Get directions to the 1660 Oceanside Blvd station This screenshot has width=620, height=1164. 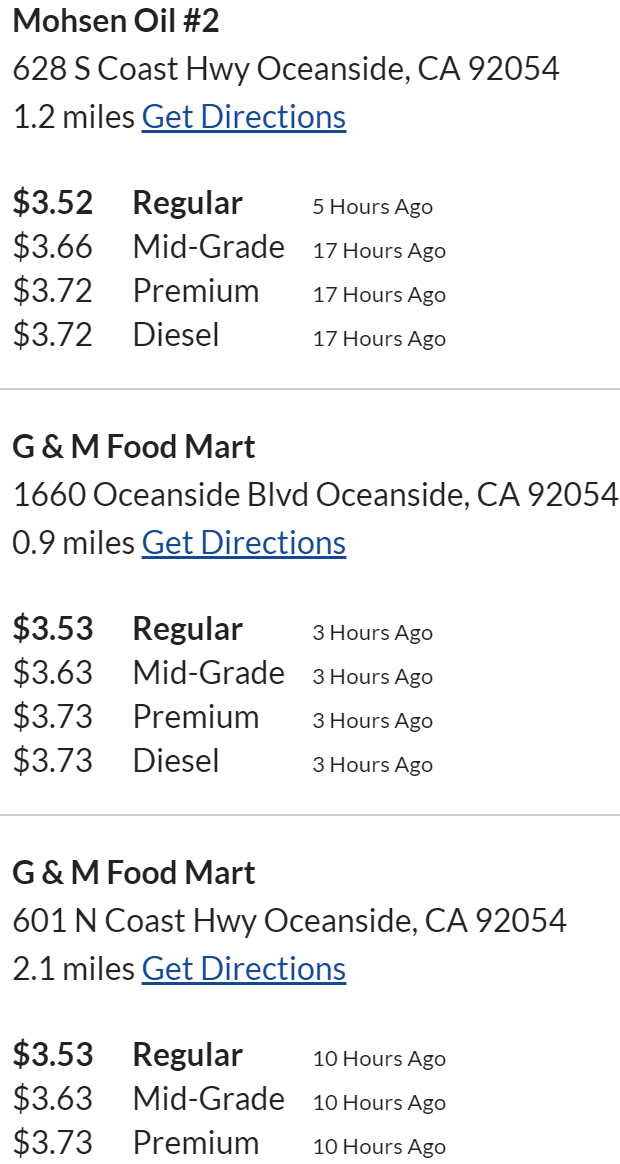click(244, 543)
